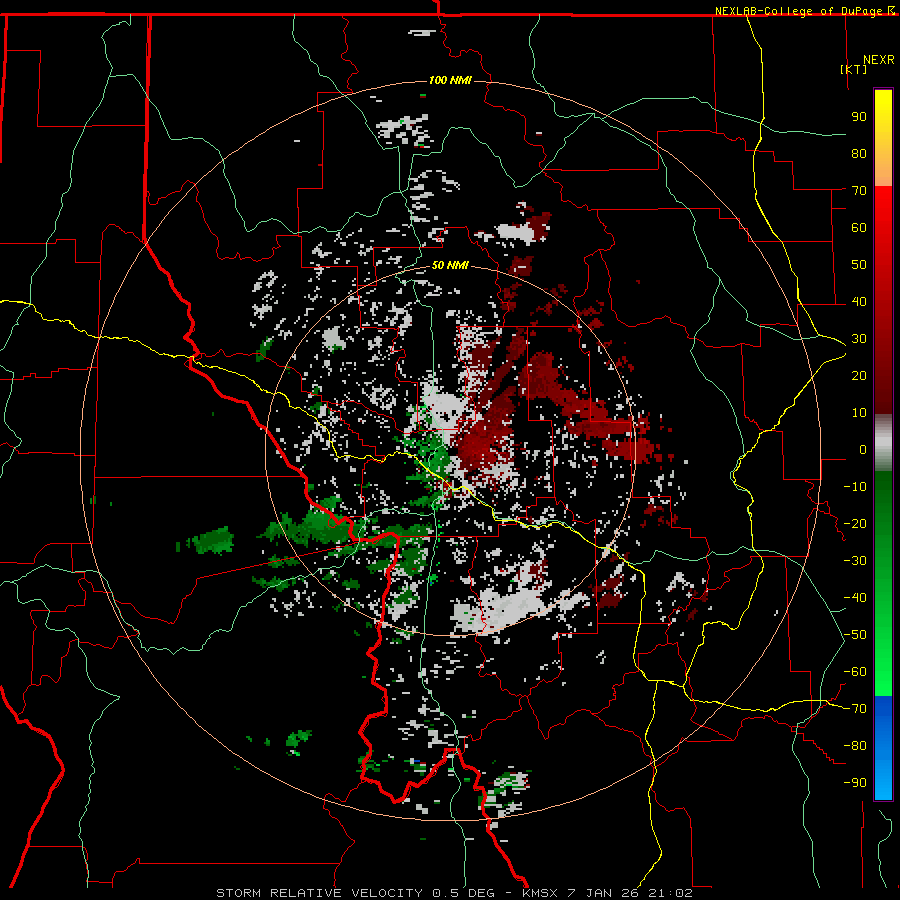This screenshot has width=900, height=900.
Task: Click the 7 JAN 26 21:02 timestamp
Action: (x=630, y=893)
